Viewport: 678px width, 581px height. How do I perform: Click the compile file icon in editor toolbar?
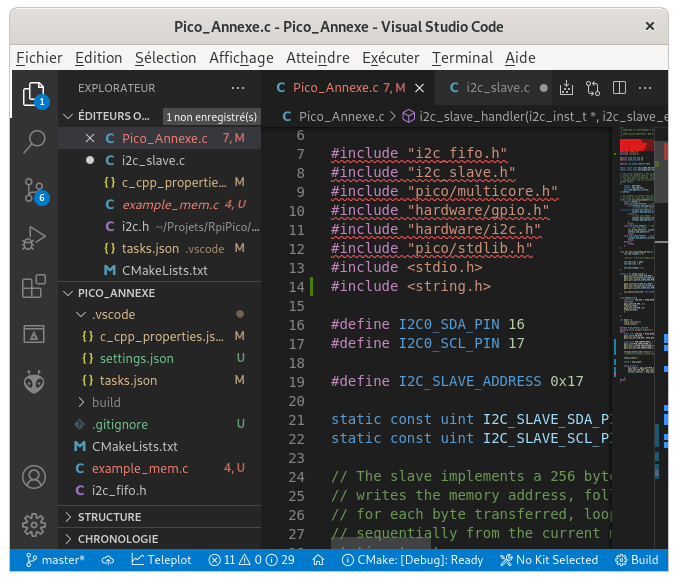click(x=566, y=88)
